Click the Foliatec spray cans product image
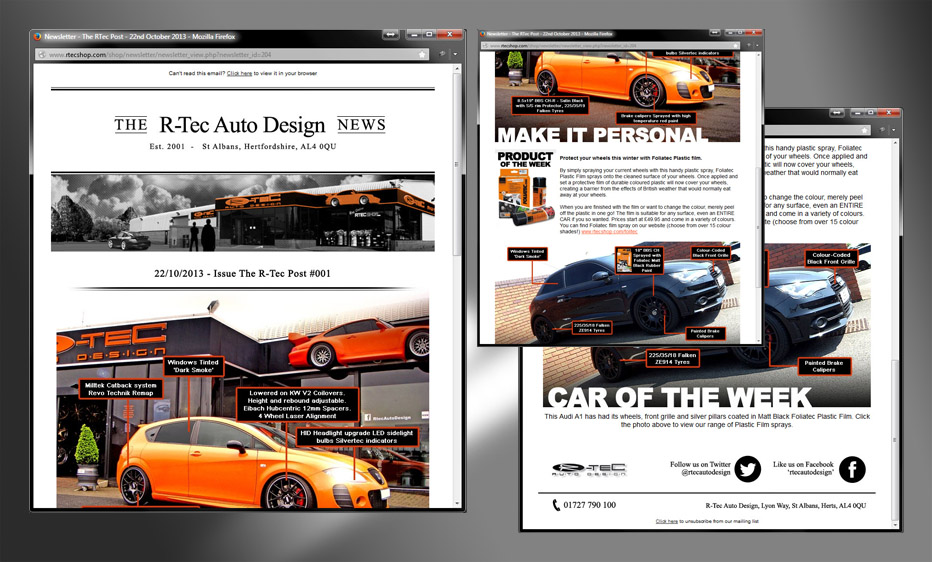Screen dimensions: 932x562 [x=526, y=197]
